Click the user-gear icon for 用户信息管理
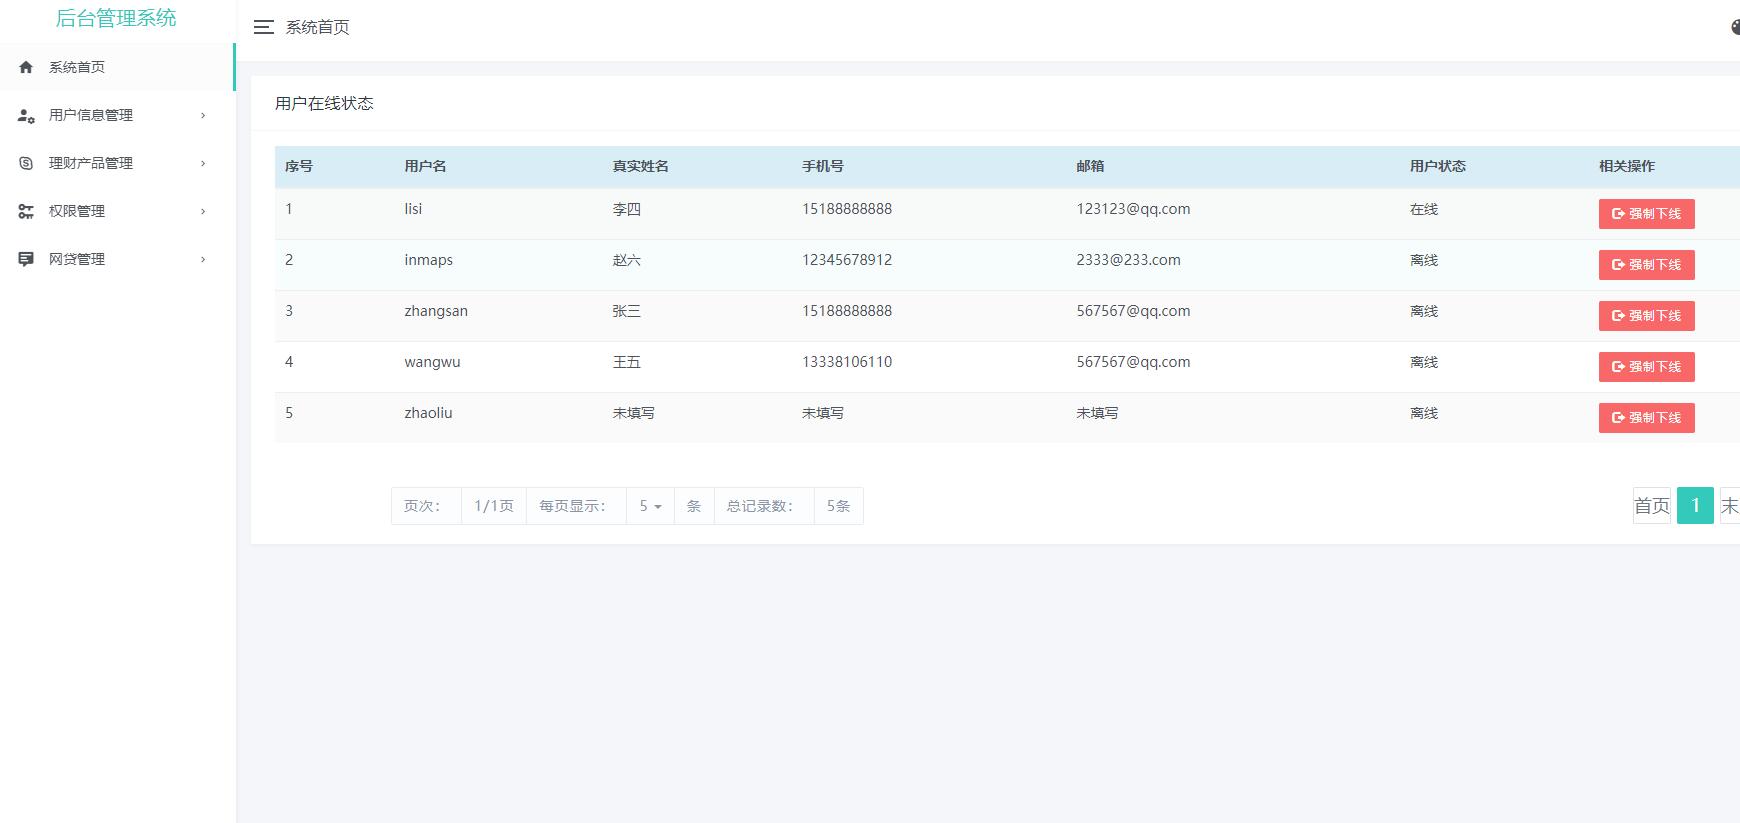The height and width of the screenshot is (823, 1740). pos(26,115)
